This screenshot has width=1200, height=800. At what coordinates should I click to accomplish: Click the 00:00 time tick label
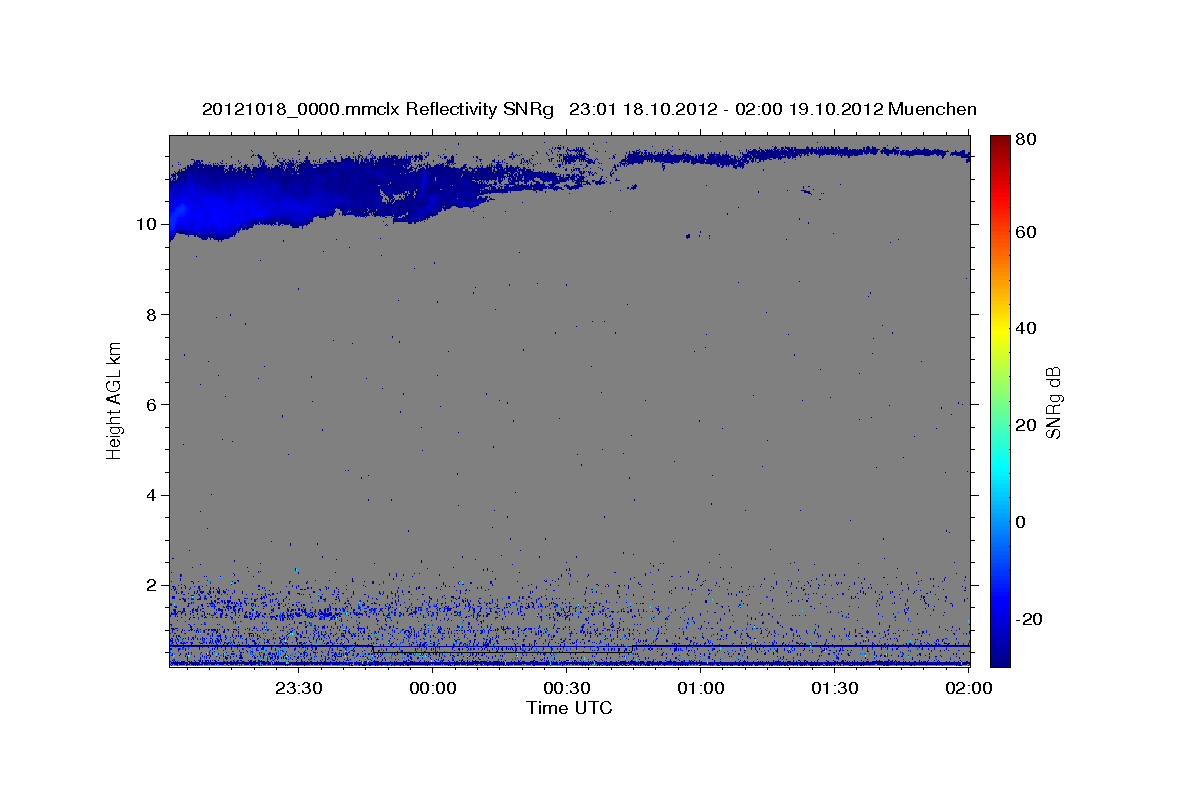tap(432, 688)
